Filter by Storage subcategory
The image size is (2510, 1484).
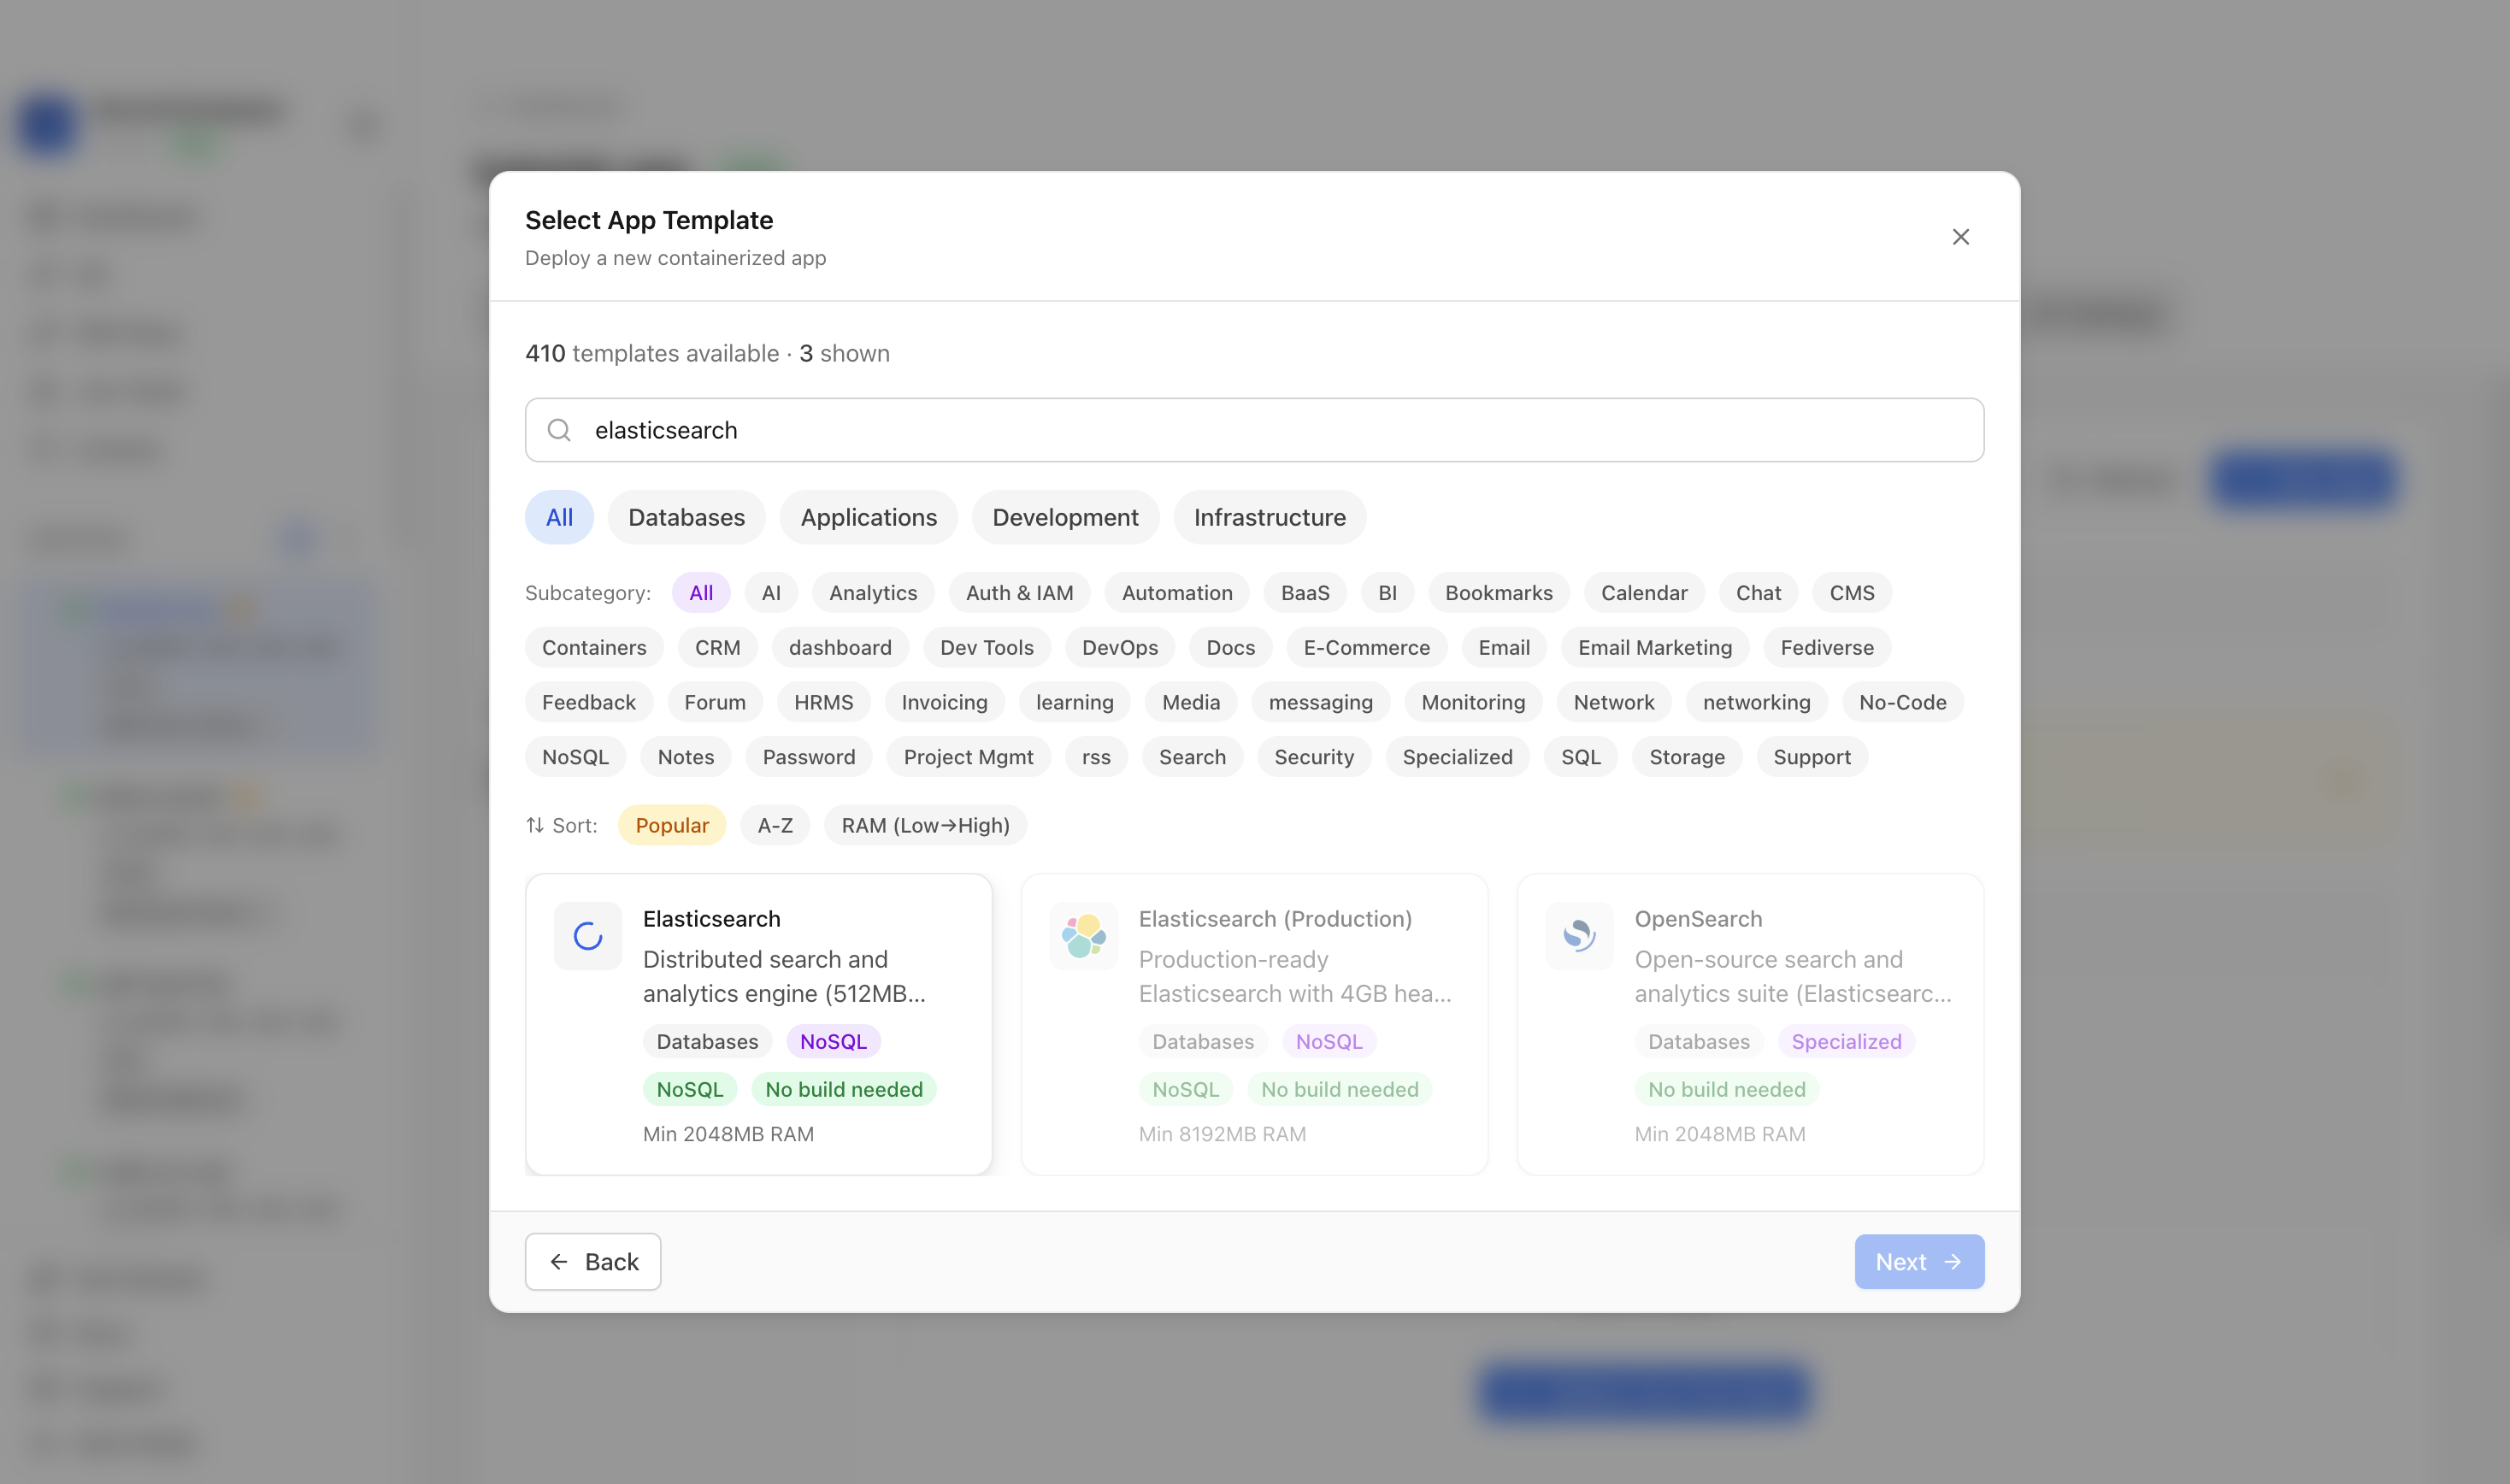pyautogui.click(x=1687, y=757)
